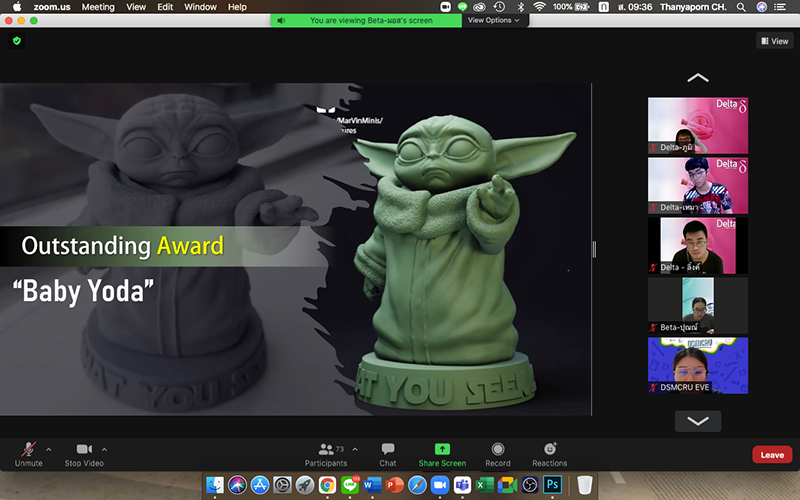Open Microsoft Excel from the Dock
The image size is (800, 500).
(x=485, y=485)
